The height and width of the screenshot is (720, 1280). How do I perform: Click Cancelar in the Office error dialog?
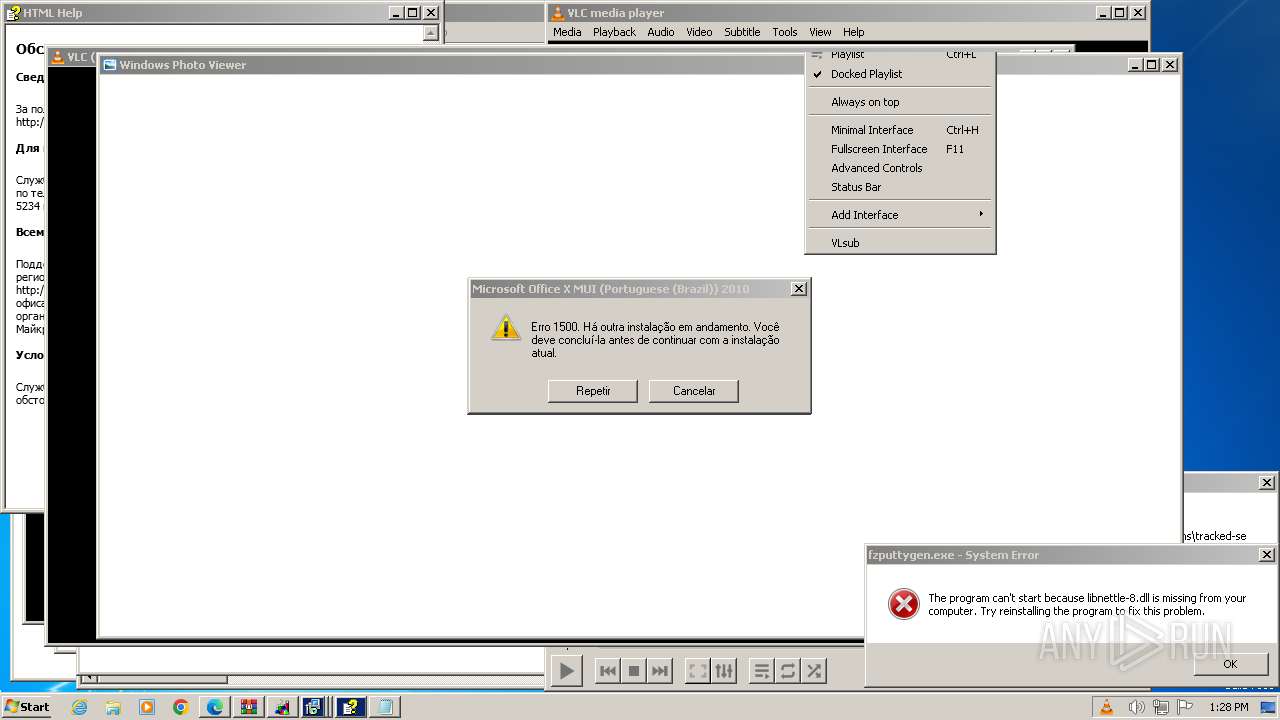[694, 391]
